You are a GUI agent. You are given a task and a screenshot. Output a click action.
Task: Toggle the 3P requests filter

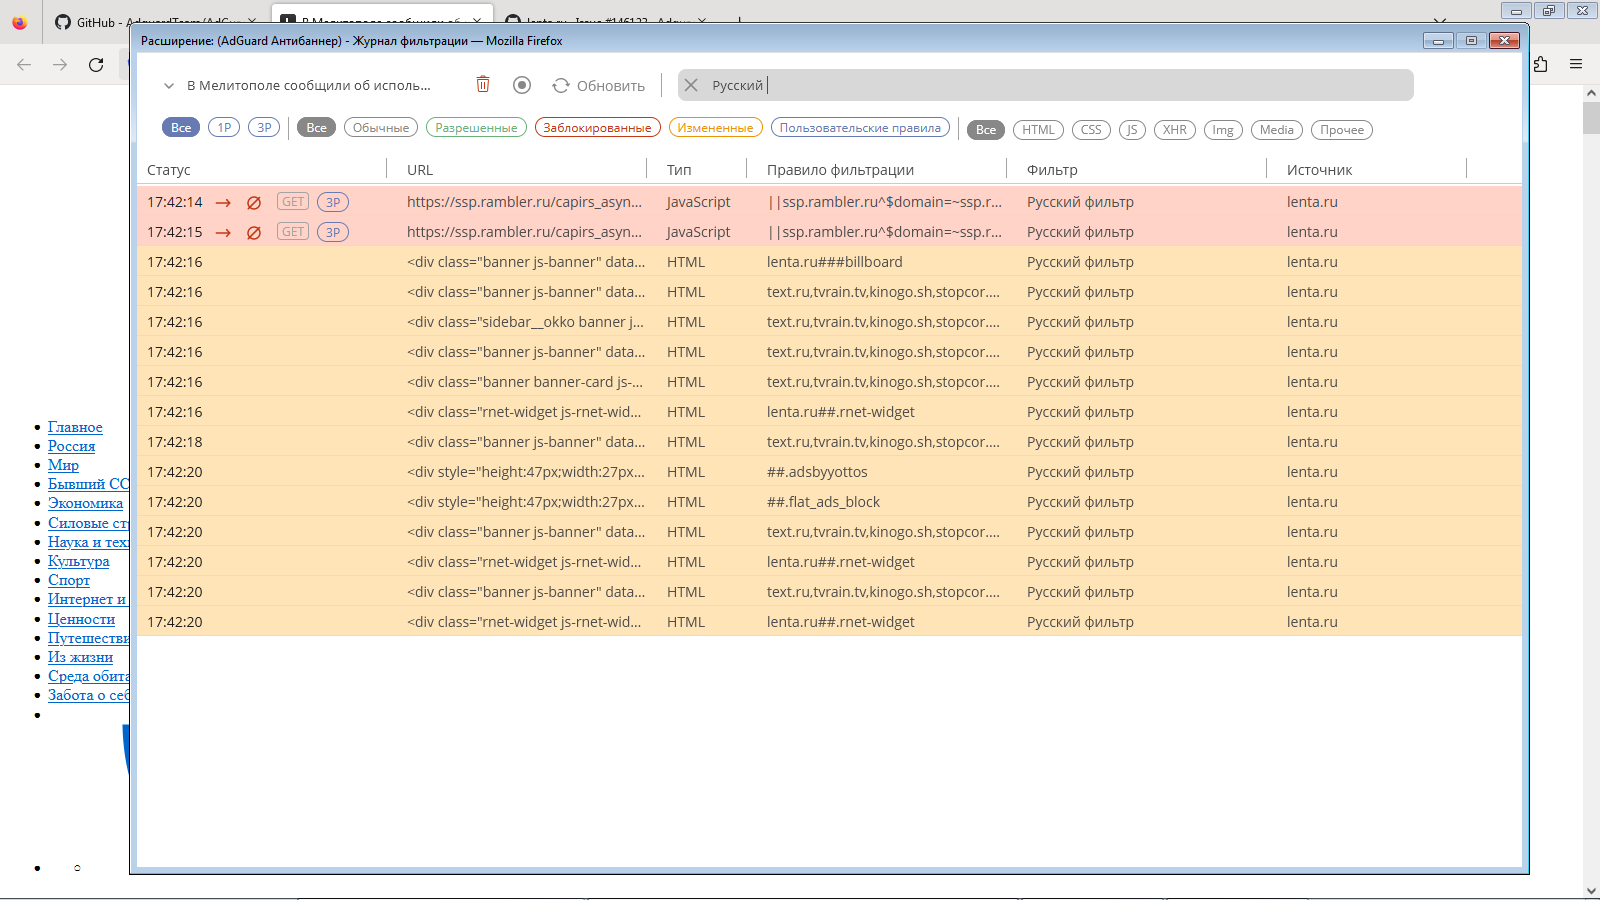(263, 127)
